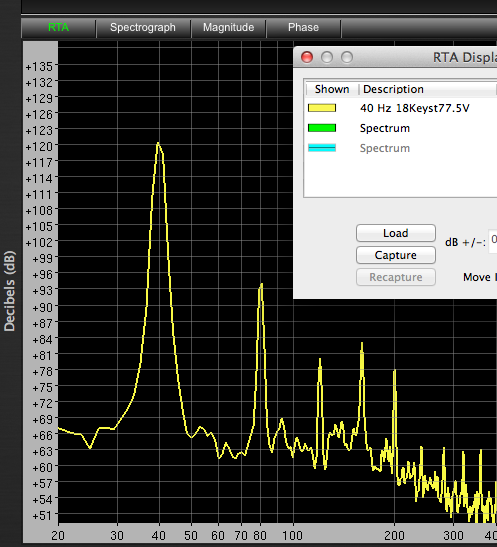Click the 100 frequency axis label

pos(292,535)
